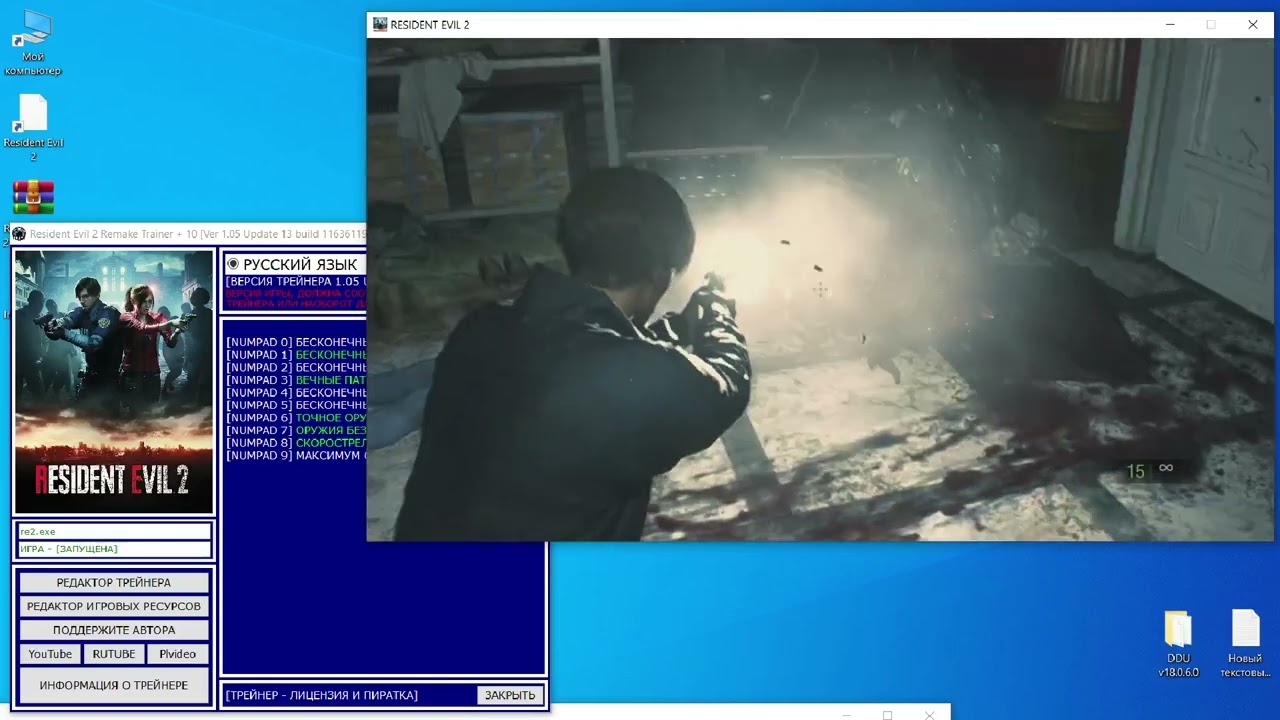Open the DDU v18.0.6.0 folder icon
This screenshot has height=720, width=1280.
[x=1178, y=643]
